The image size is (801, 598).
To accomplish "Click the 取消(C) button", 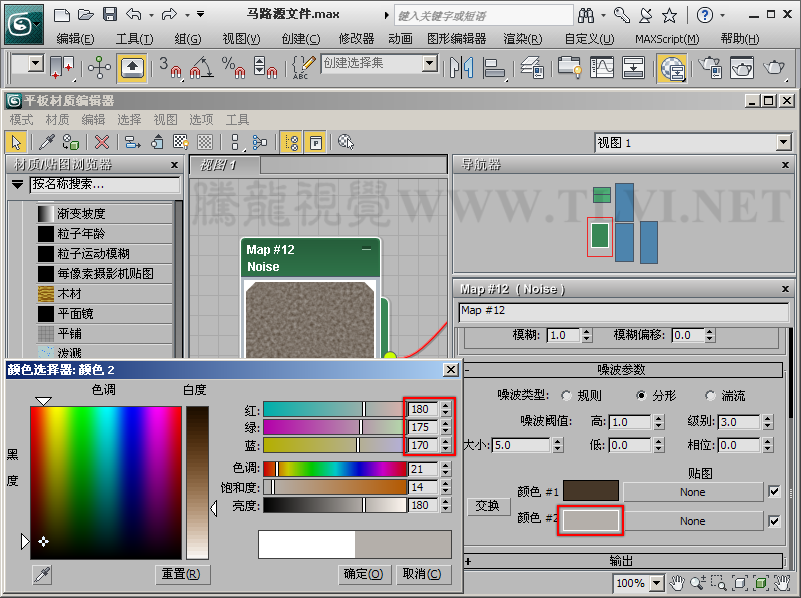I will (422, 574).
